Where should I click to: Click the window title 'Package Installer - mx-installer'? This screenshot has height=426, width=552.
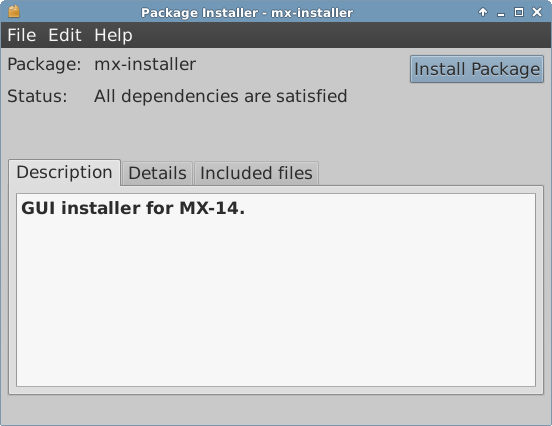pos(247,13)
